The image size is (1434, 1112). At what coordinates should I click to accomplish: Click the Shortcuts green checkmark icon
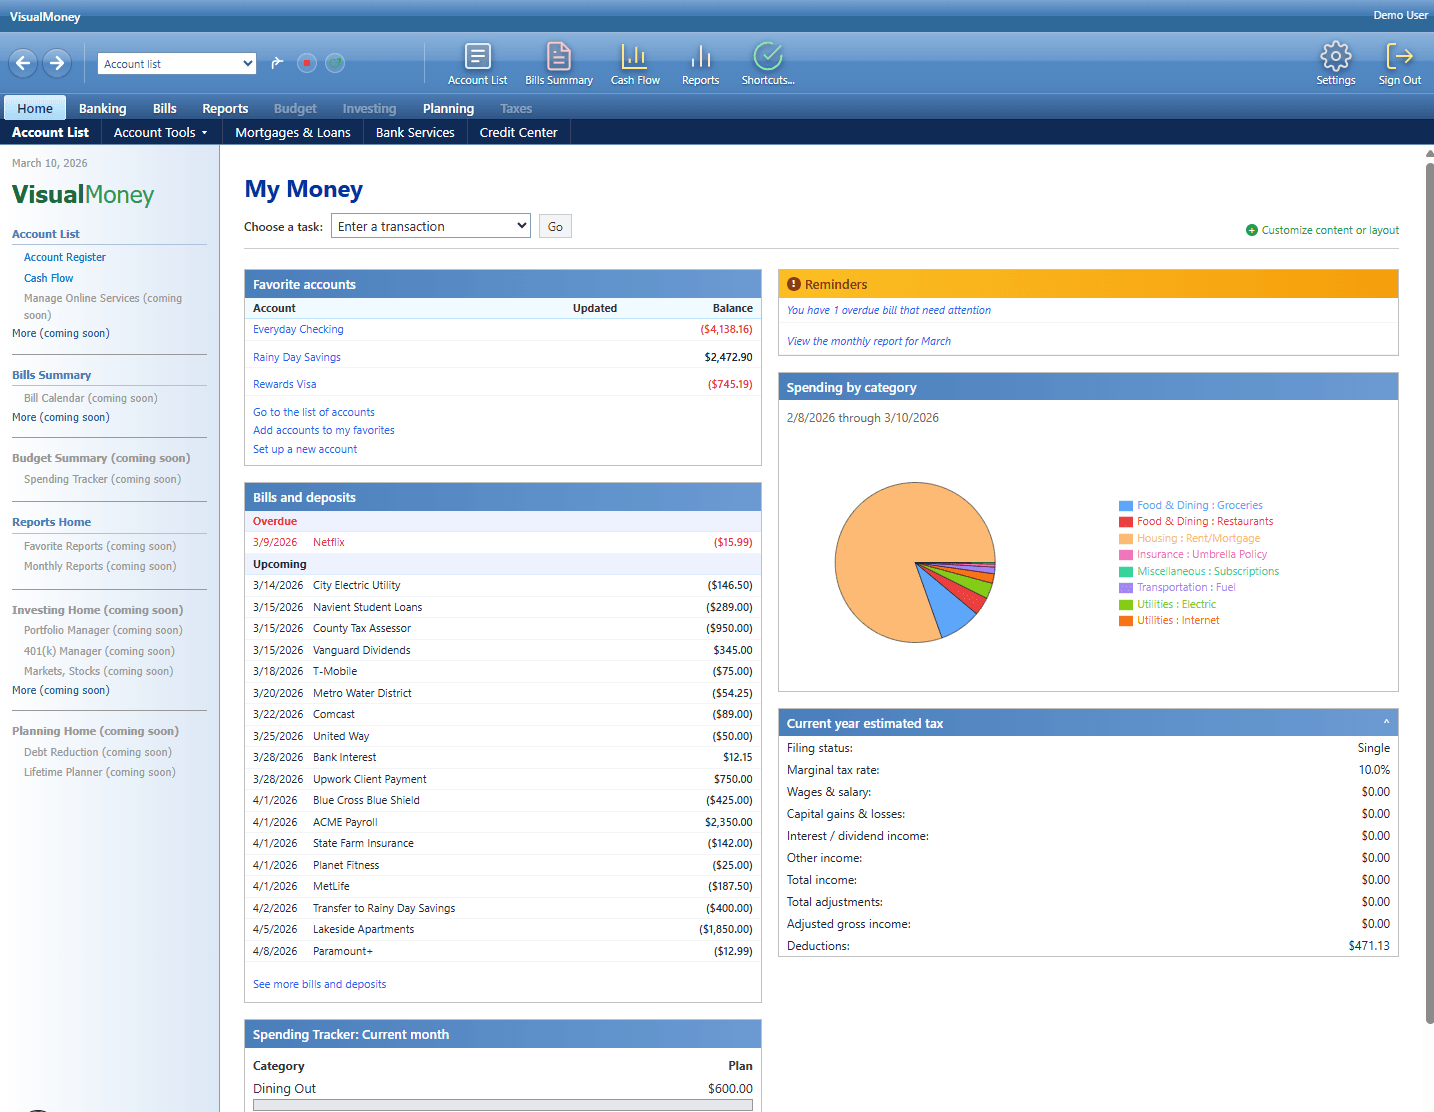pyautogui.click(x=767, y=62)
